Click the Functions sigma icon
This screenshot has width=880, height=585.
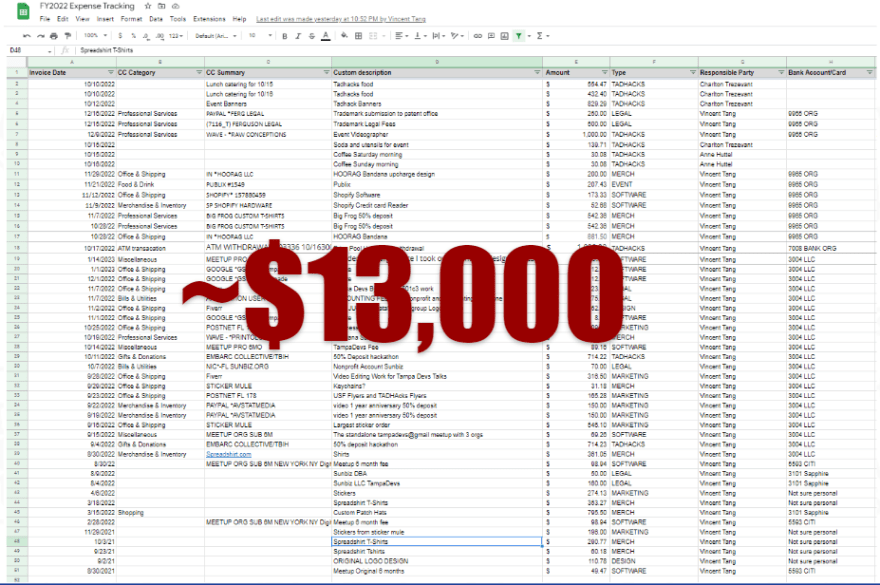541,35
